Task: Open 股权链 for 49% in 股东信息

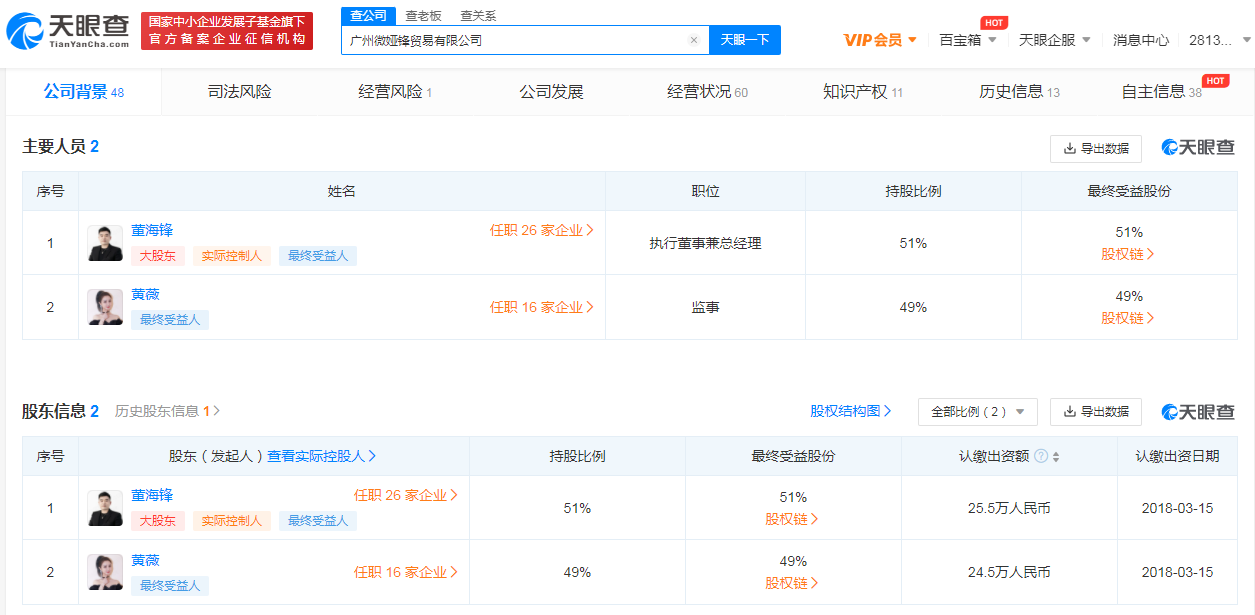Action: click(792, 583)
